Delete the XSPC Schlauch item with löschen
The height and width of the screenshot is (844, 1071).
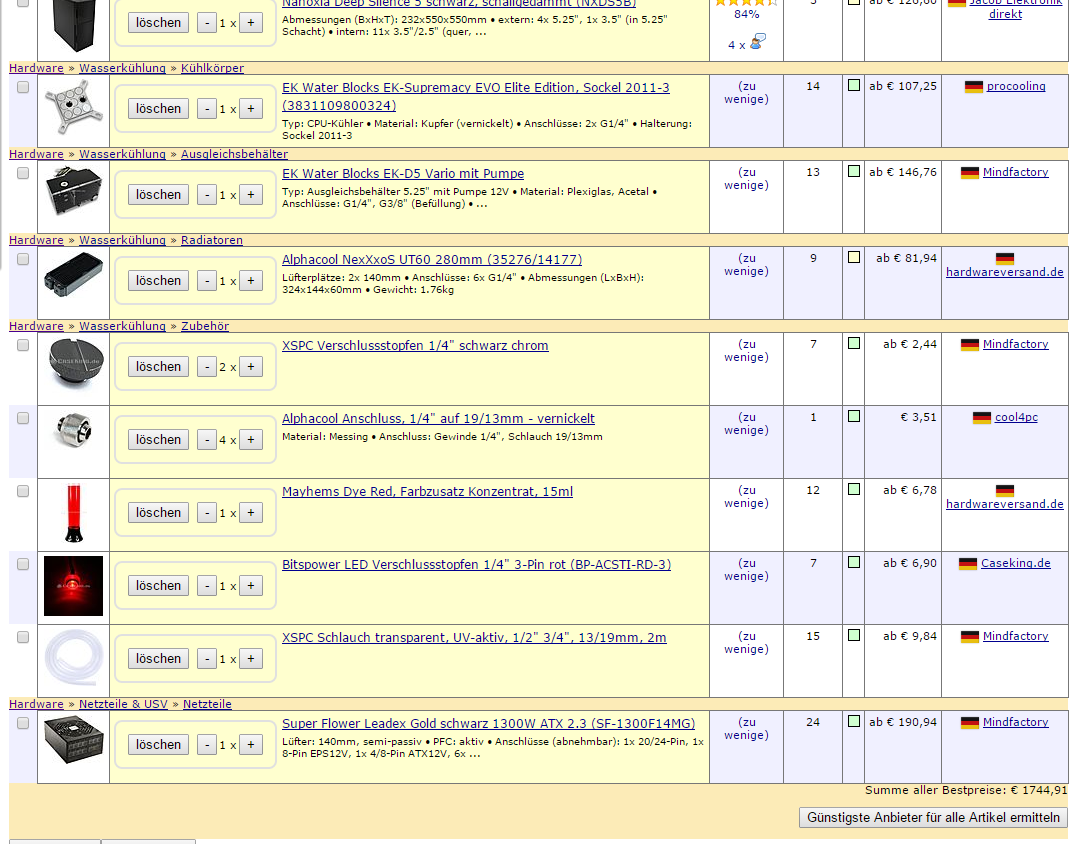pyautogui.click(x=158, y=659)
